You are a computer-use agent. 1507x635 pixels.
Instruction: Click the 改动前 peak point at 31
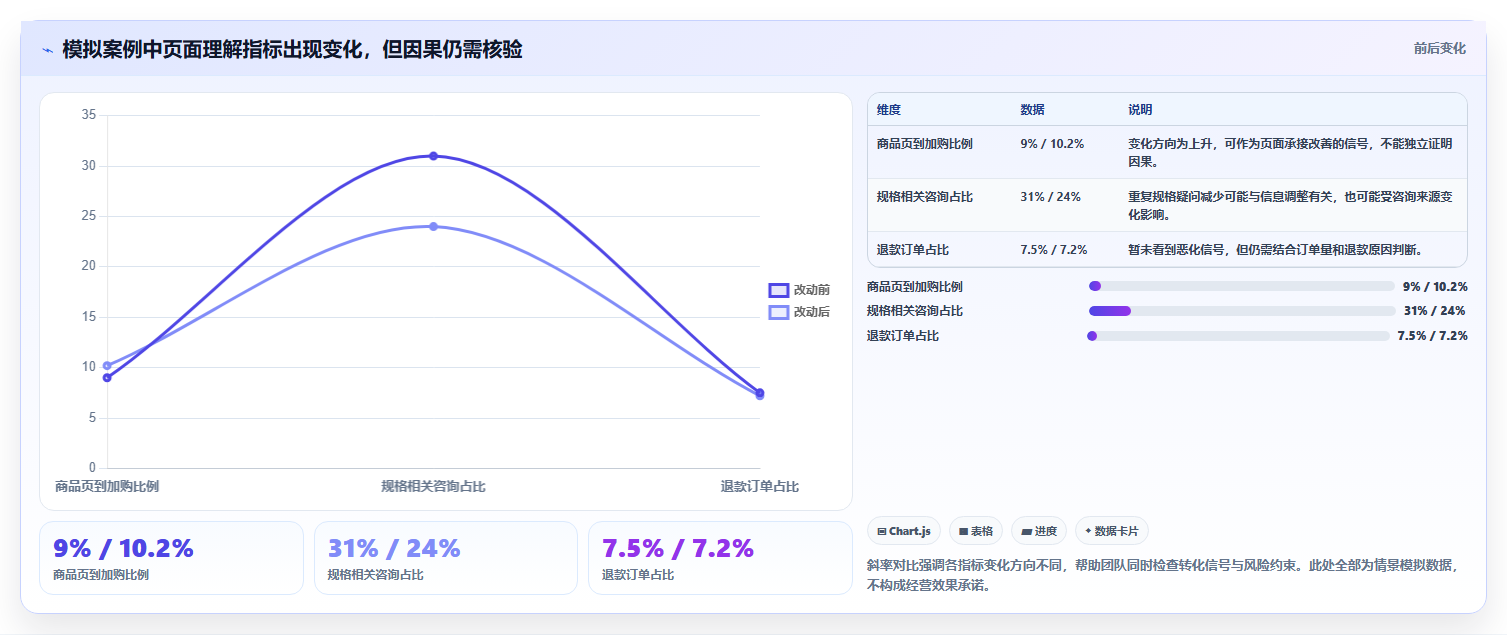coord(433,156)
